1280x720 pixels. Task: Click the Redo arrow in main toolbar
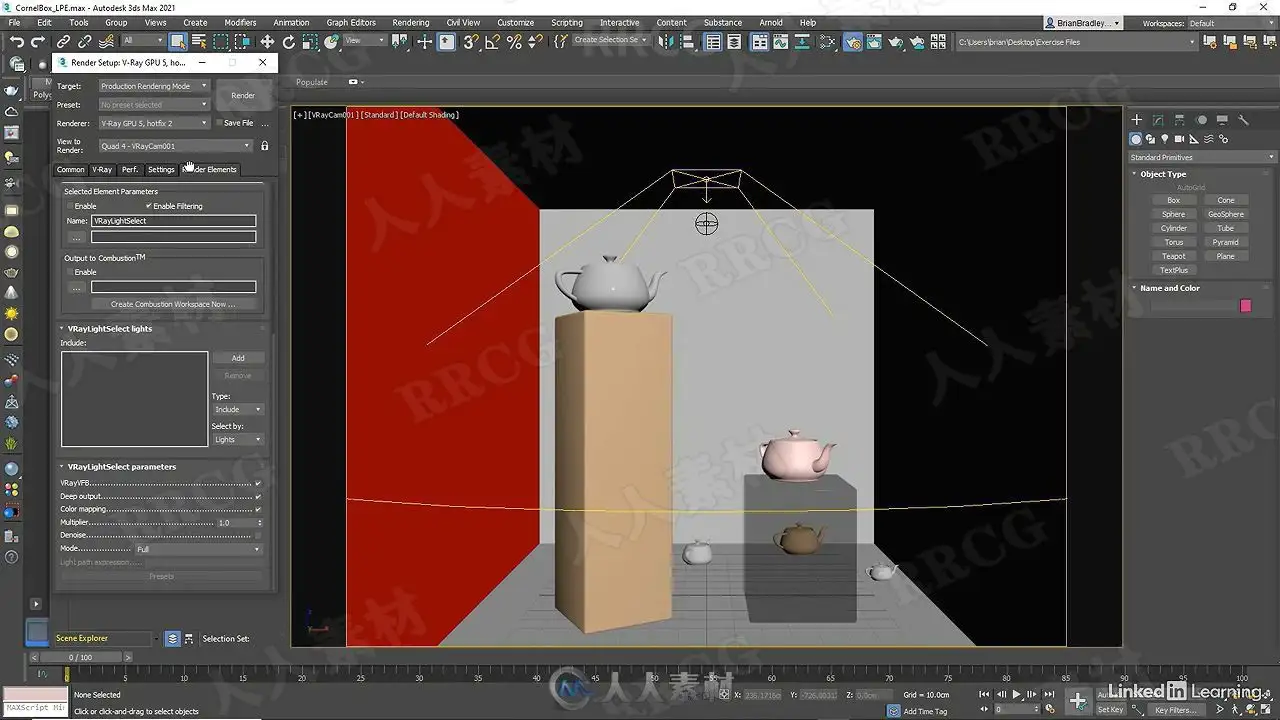coord(38,42)
